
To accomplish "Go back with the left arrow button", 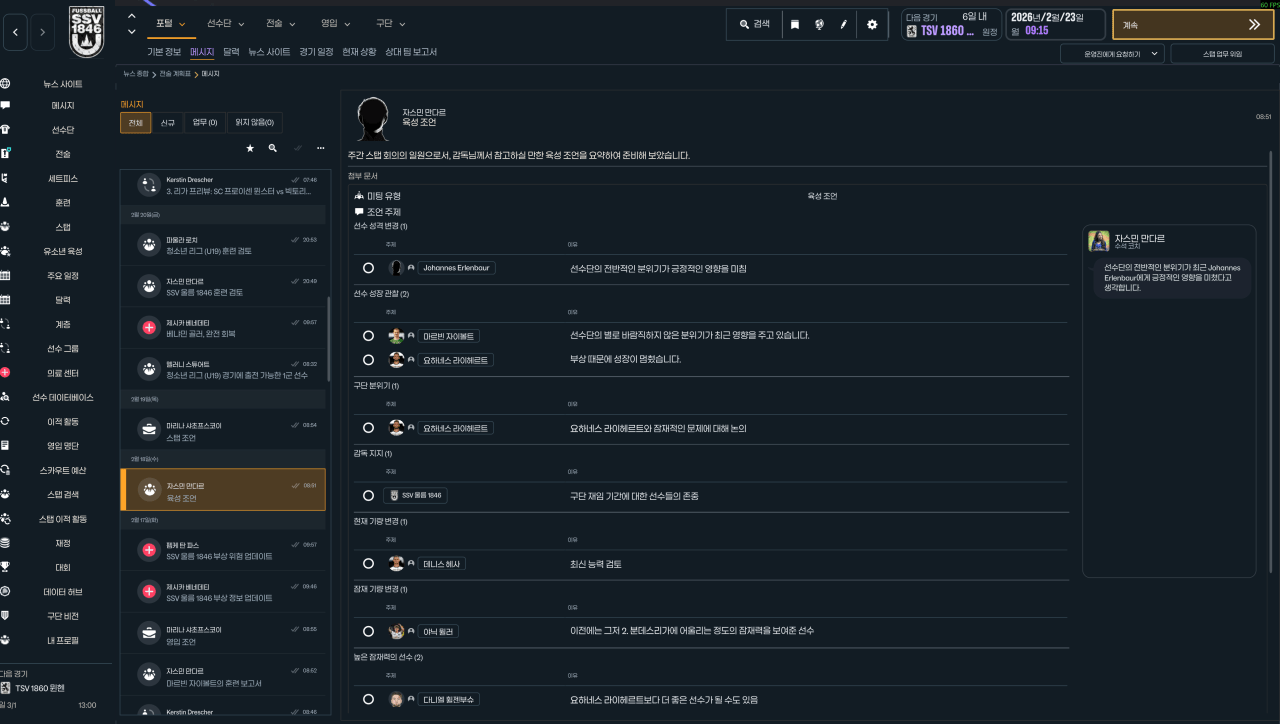I will click(x=15, y=33).
